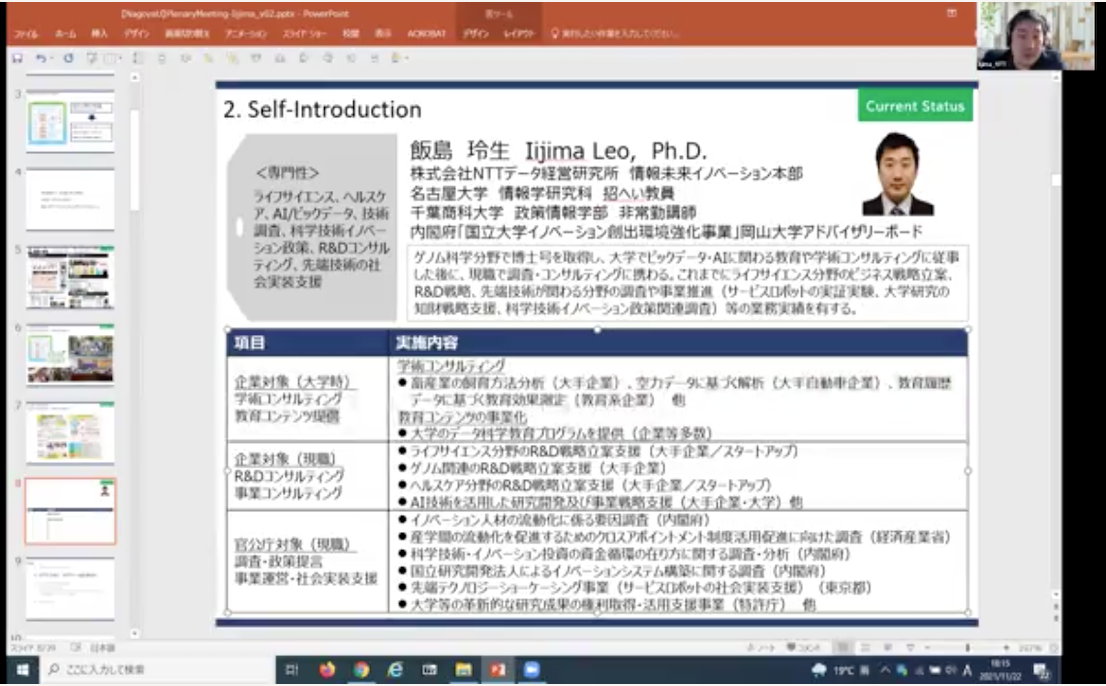The width and height of the screenshot is (1106, 686).
Task: Click the PowerPoint icon in taskbar
Action: coord(497,670)
